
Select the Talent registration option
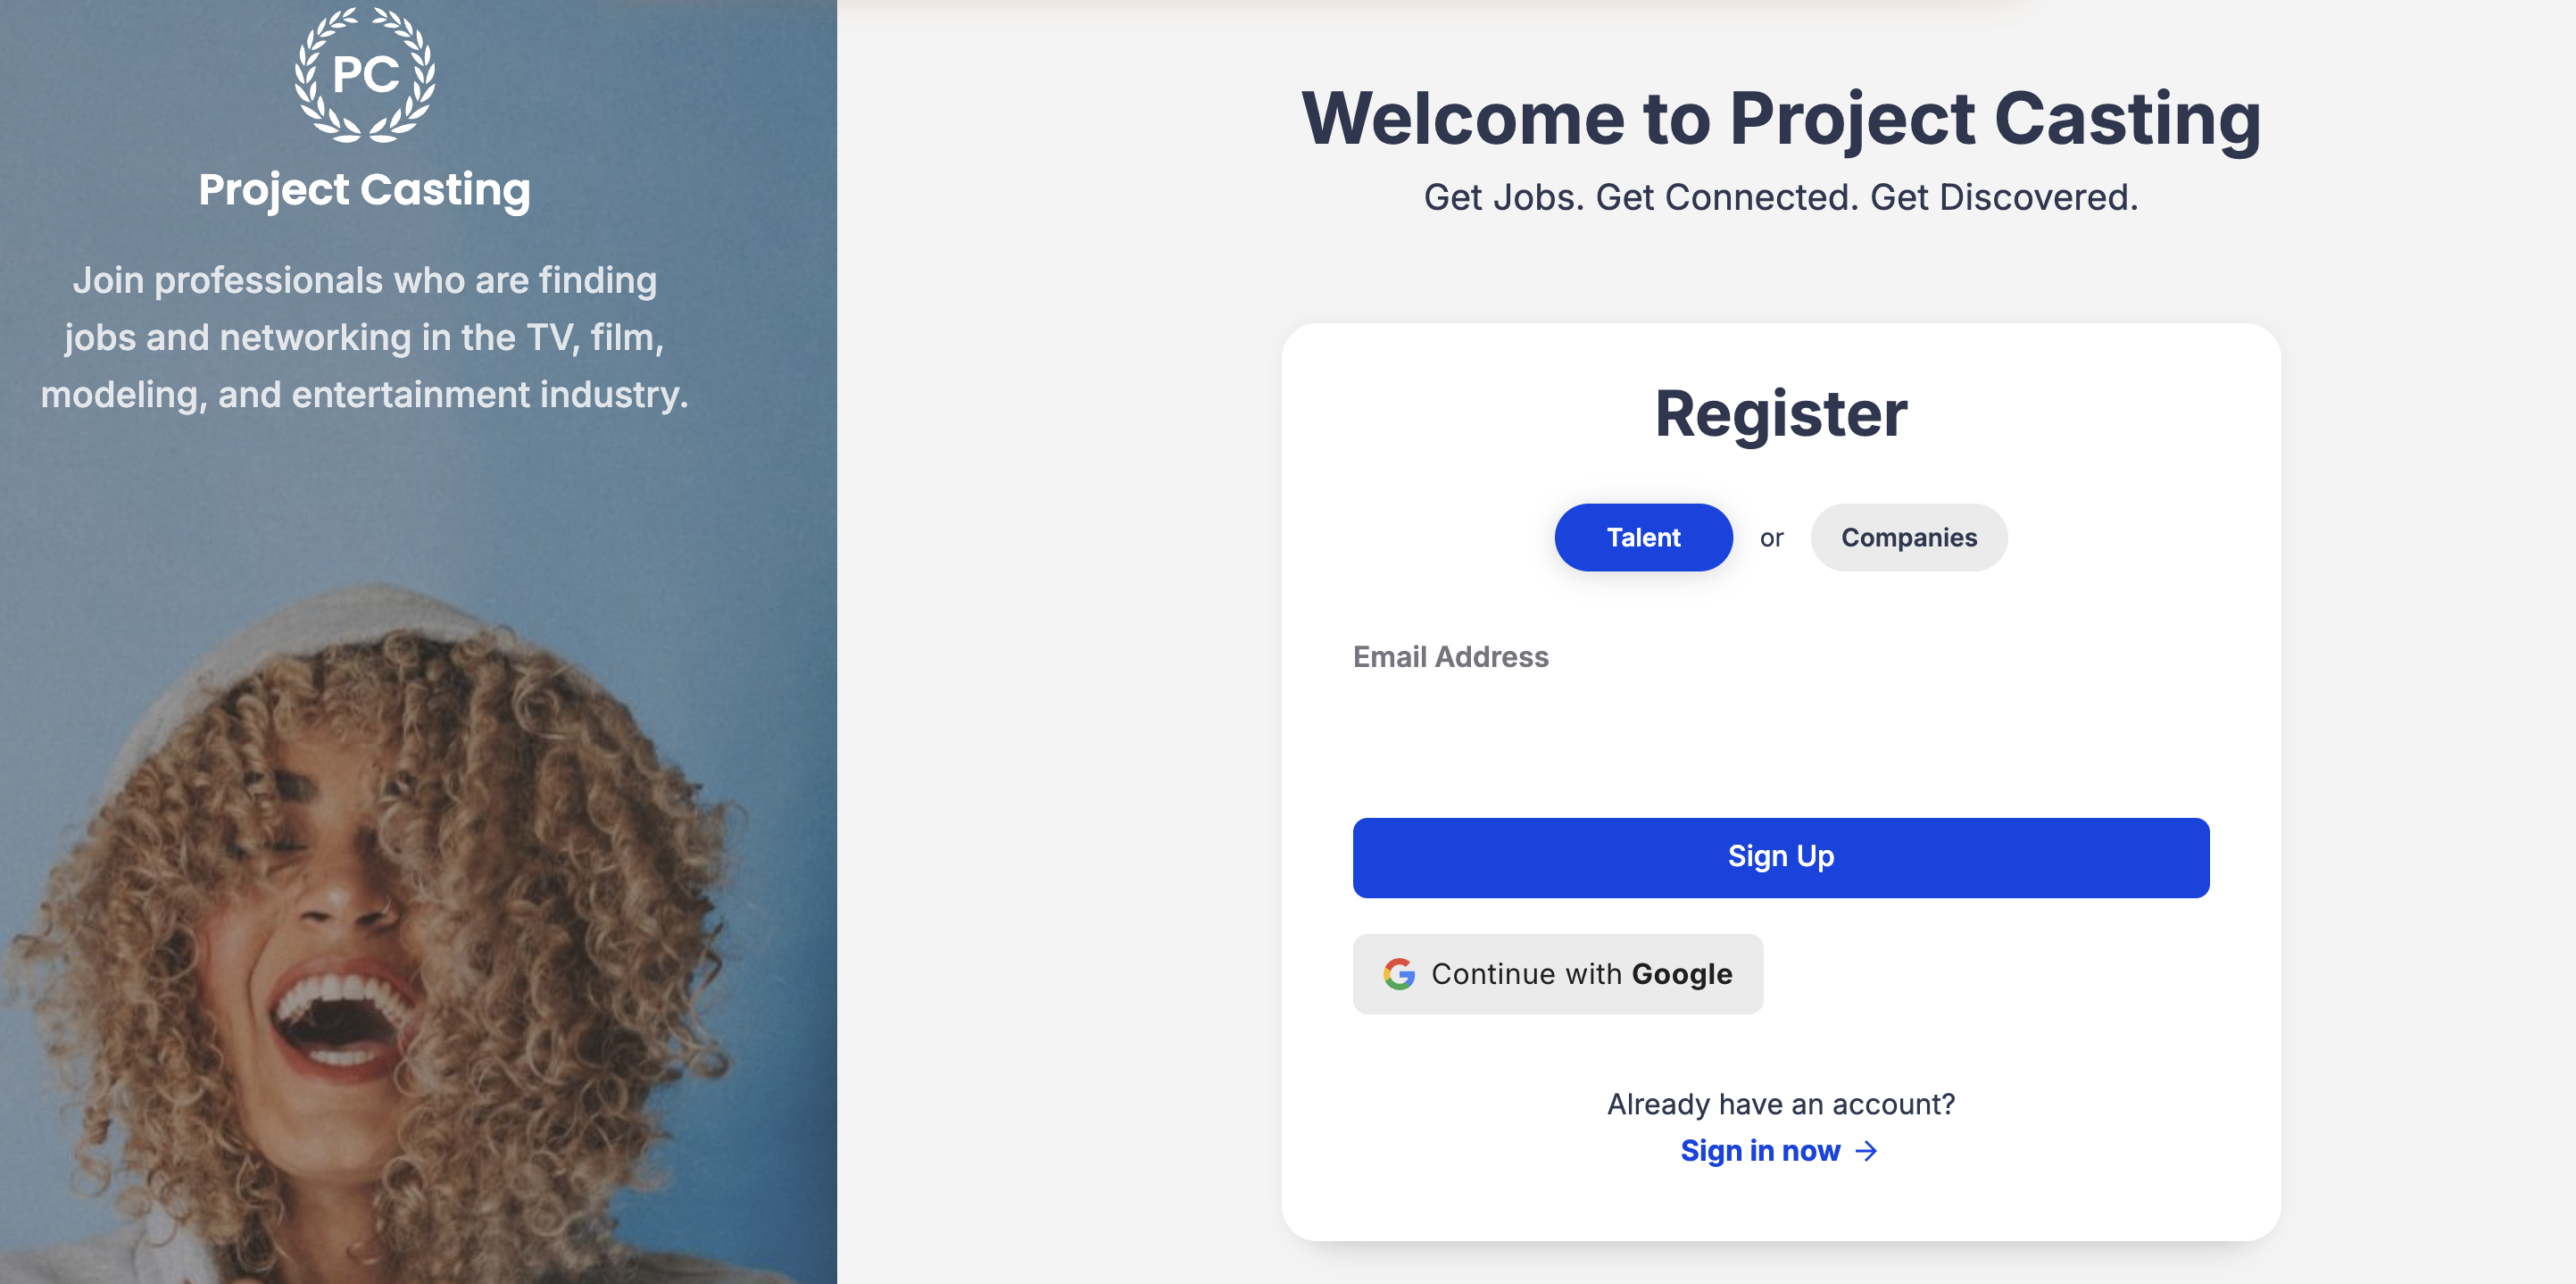point(1643,537)
